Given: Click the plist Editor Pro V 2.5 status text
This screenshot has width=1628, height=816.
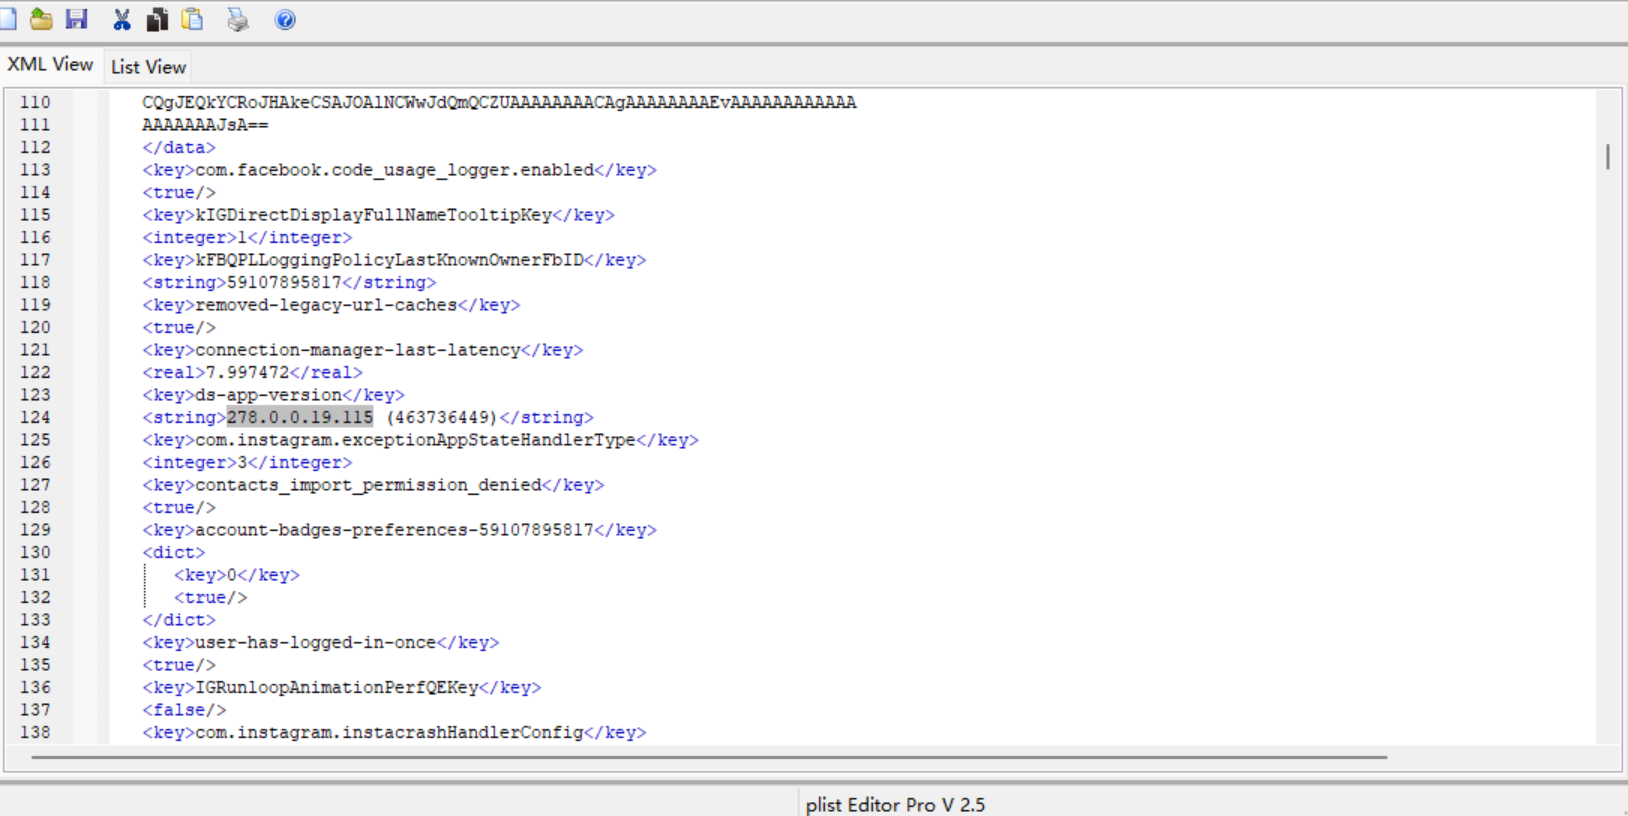Looking at the screenshot, I should point(895,804).
